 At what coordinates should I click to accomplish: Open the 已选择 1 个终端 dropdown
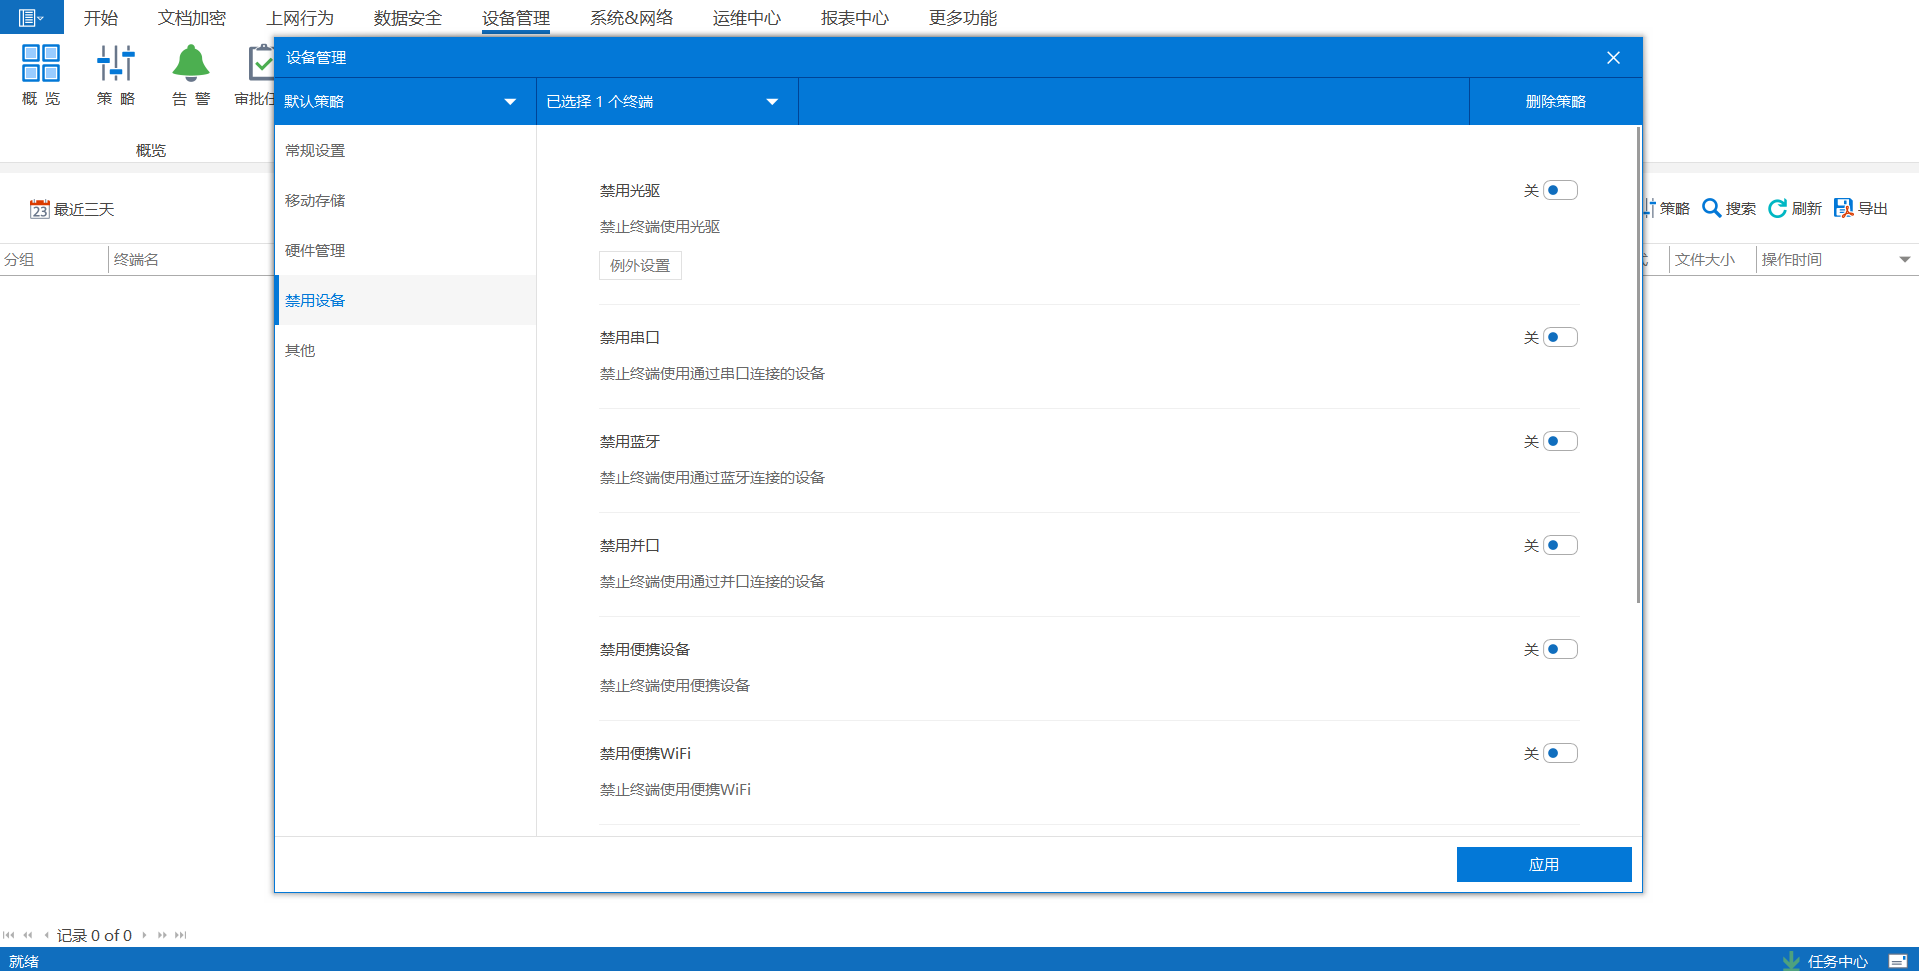coord(771,101)
